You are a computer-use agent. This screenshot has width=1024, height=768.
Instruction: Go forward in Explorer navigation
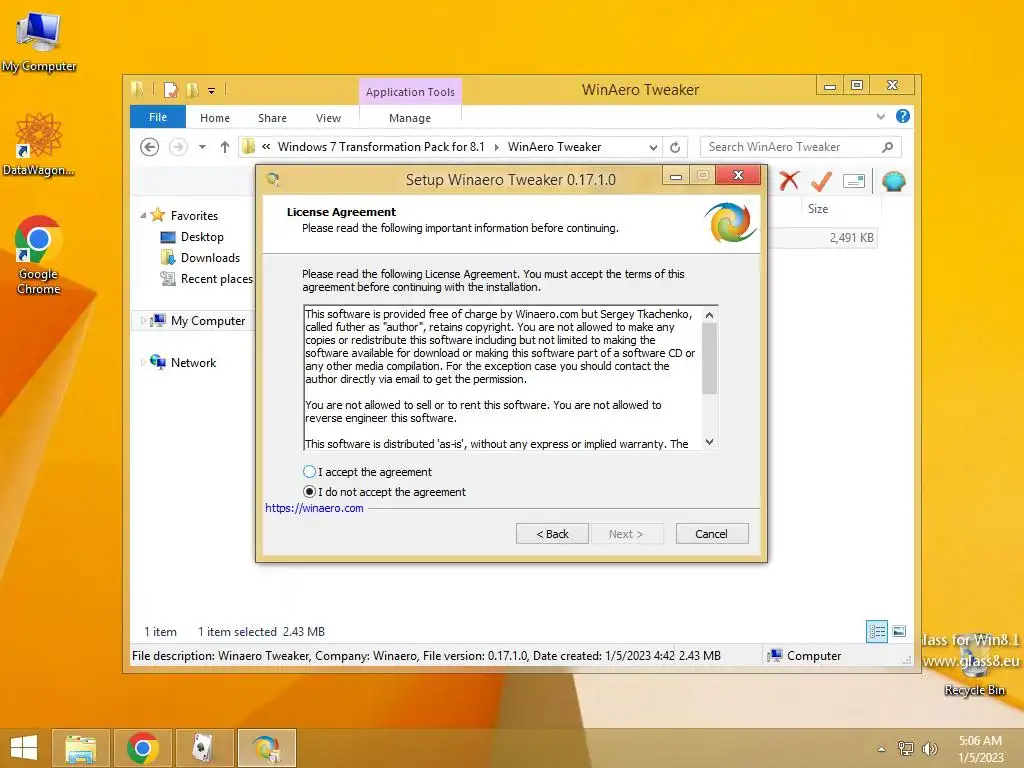(x=178, y=147)
